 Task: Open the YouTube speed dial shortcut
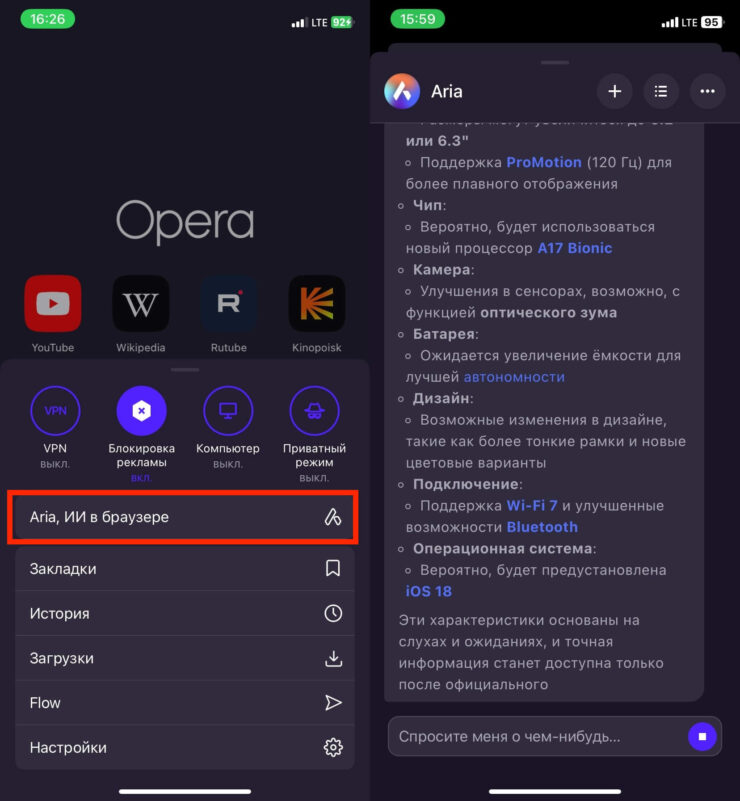pyautogui.click(x=53, y=304)
